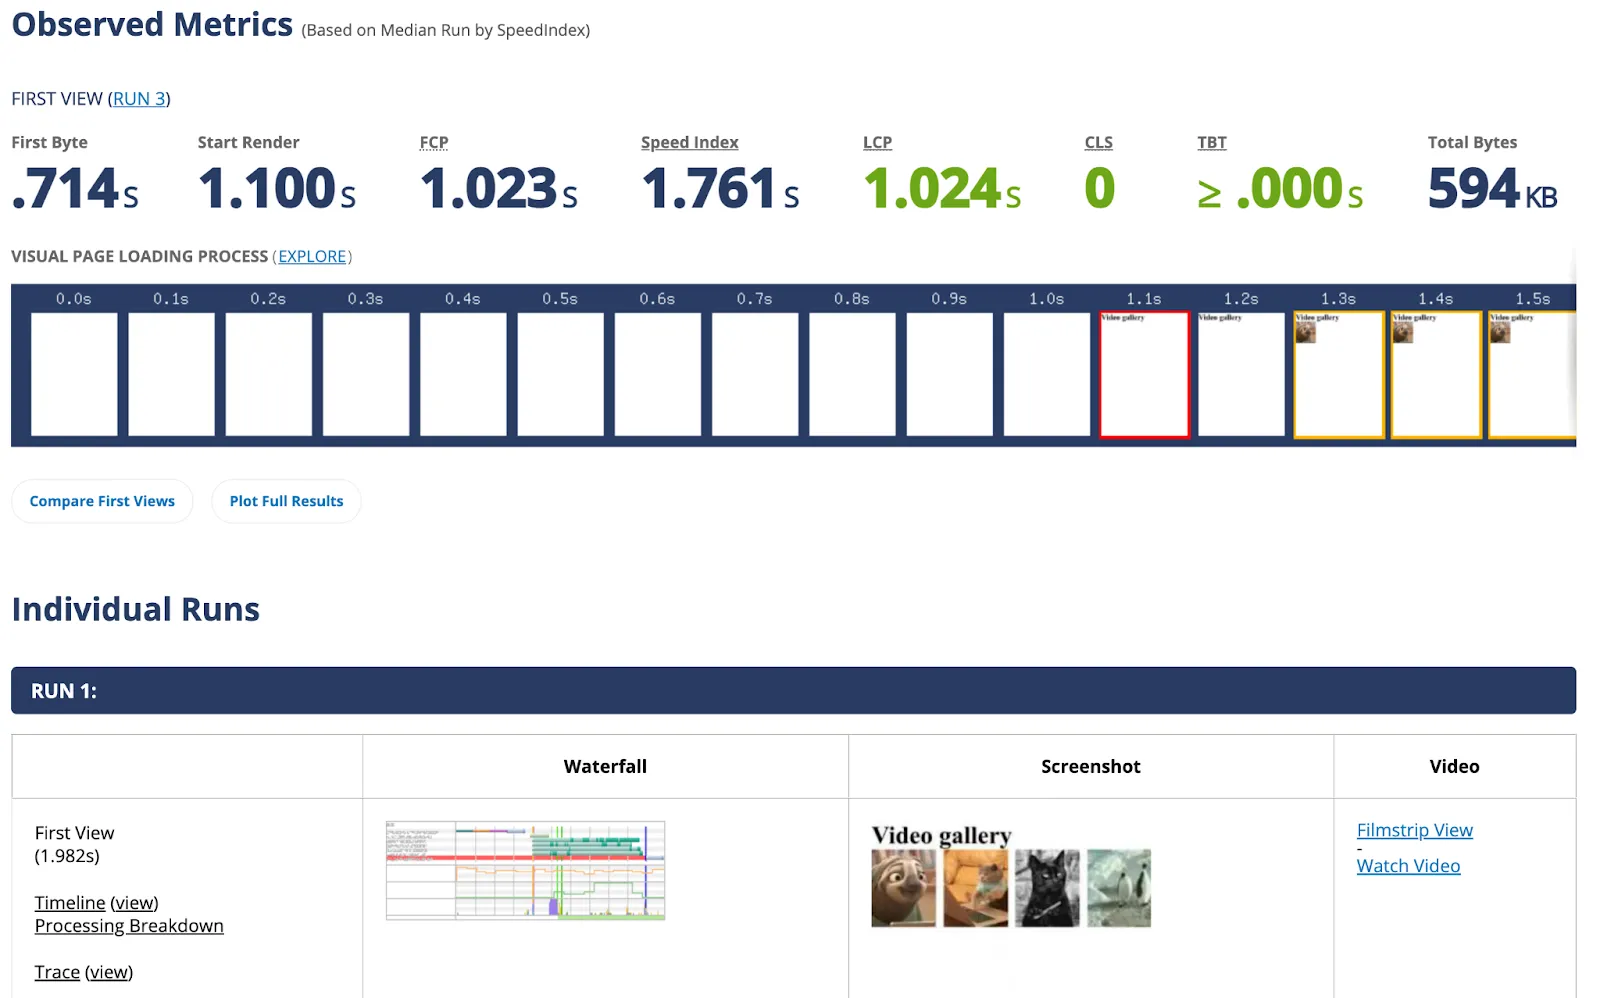The image size is (1600, 998).
Task: Open the FCP metric definition link
Action: click(433, 142)
